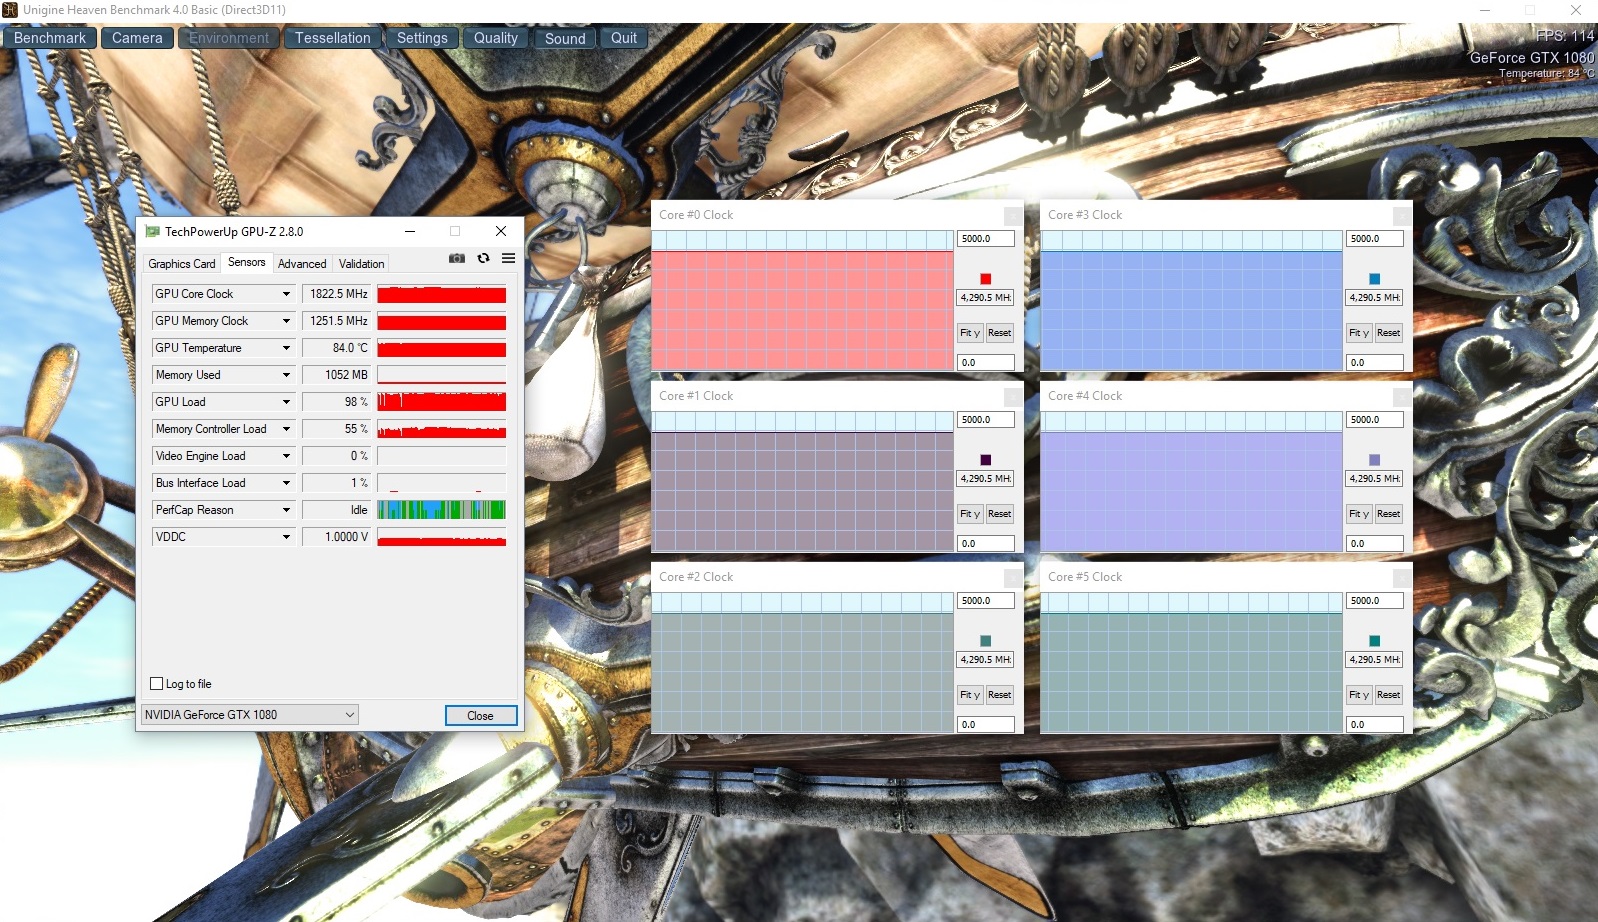Viewport: 1598px width, 922px height.
Task: Expand the Bus Interface Load dropdown
Action: coord(286,483)
